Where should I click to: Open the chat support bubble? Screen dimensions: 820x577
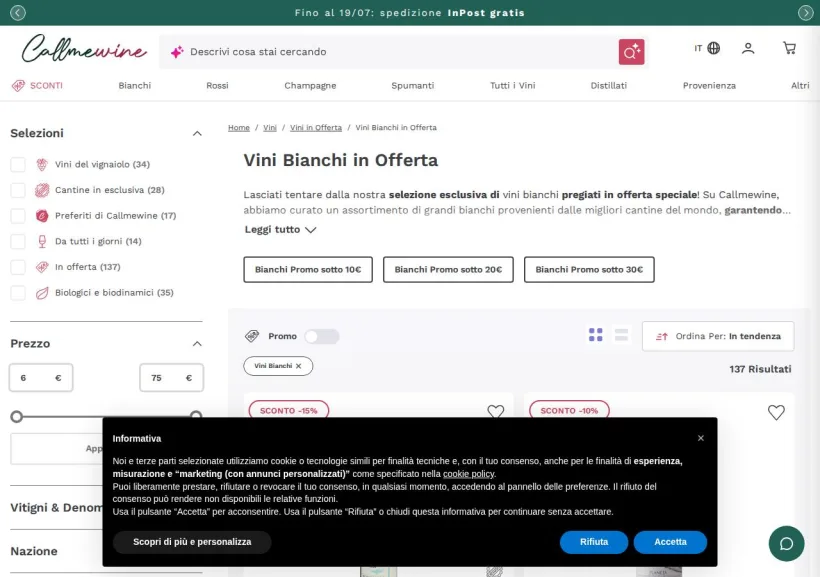[x=786, y=544]
